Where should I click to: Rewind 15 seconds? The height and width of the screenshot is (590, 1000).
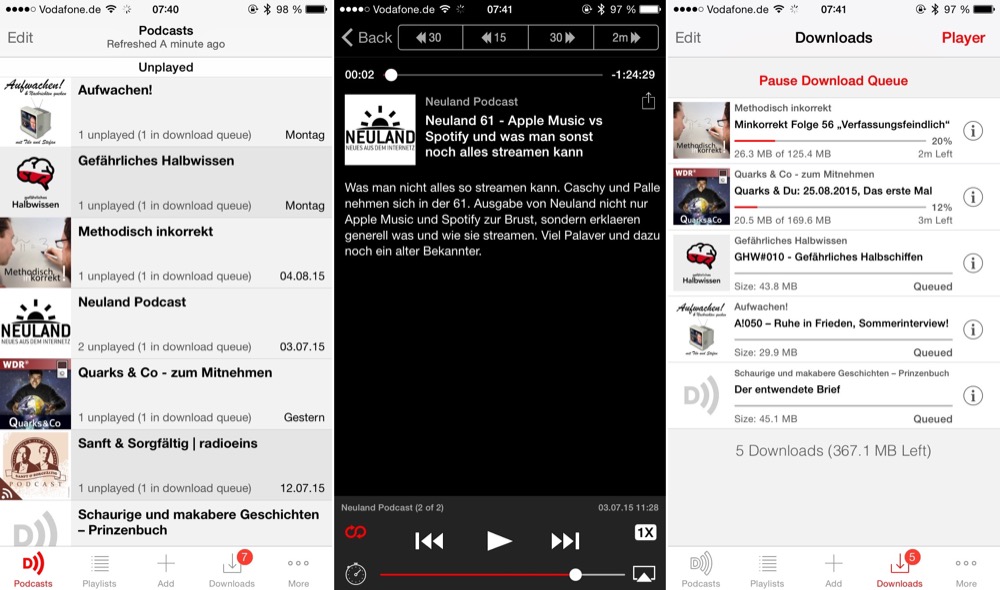click(x=495, y=38)
